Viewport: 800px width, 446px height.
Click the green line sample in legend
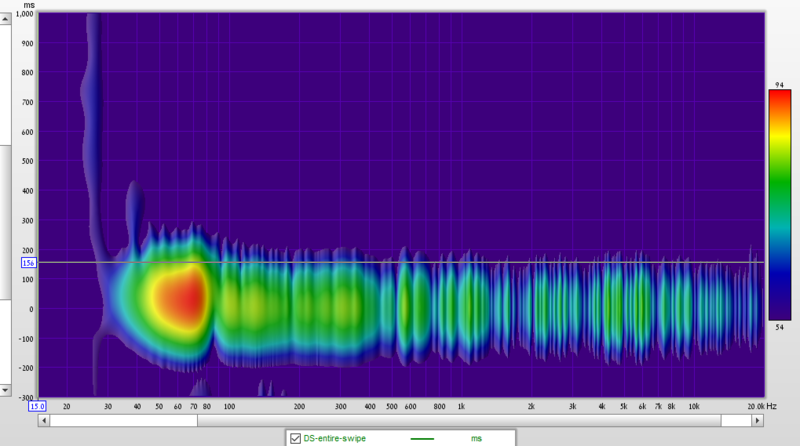pos(422,438)
